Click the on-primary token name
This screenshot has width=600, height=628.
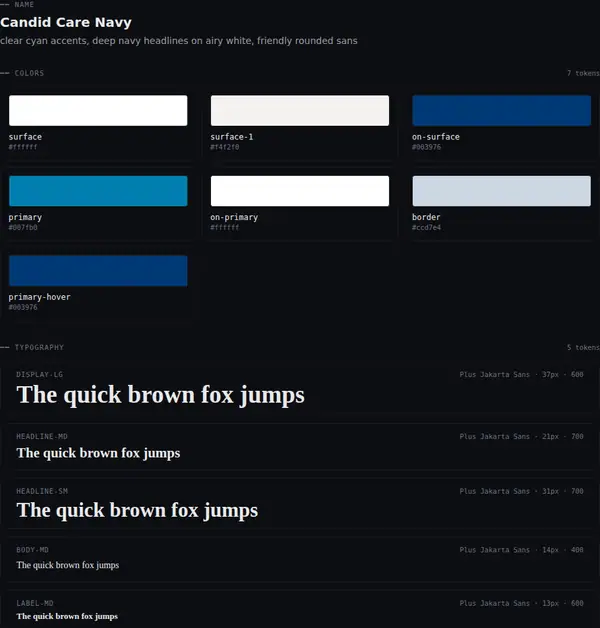click(x=234, y=217)
